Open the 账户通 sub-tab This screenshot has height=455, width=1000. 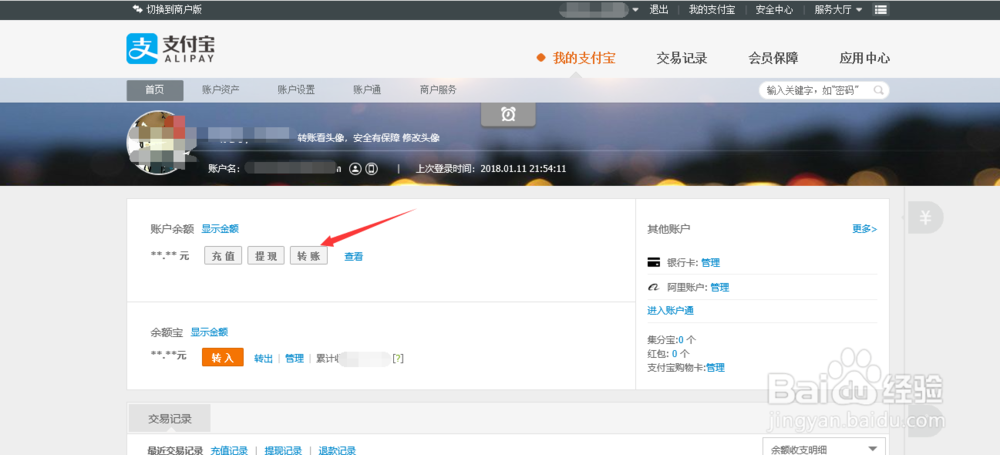click(x=367, y=90)
